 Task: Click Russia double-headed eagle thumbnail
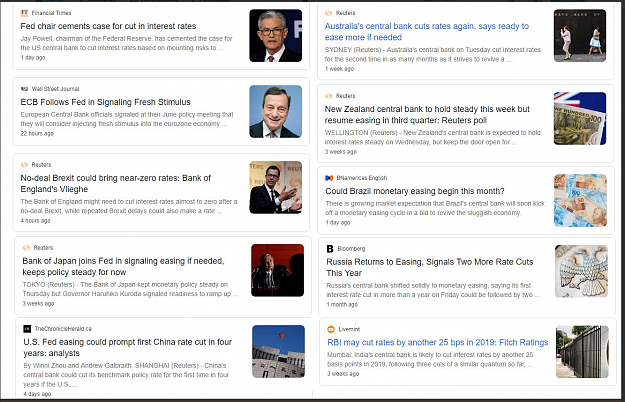coord(582,271)
